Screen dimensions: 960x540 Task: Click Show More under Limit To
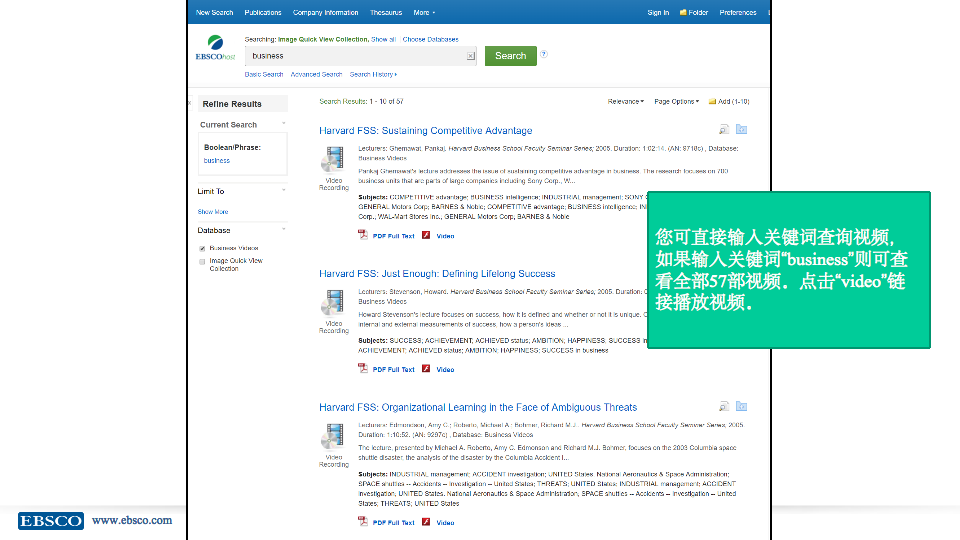coord(212,212)
